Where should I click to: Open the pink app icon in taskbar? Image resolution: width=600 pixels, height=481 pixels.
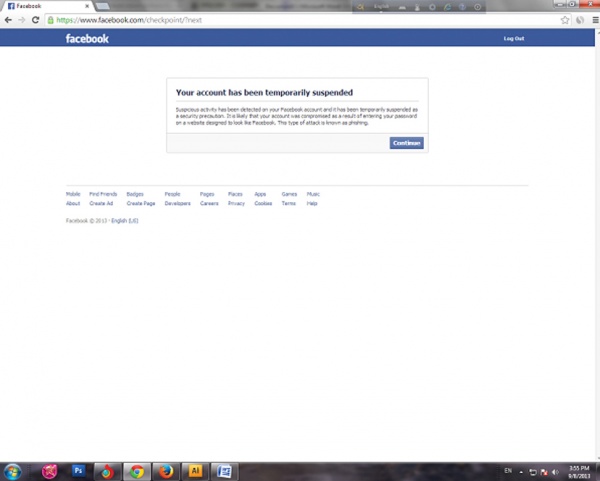(x=49, y=471)
